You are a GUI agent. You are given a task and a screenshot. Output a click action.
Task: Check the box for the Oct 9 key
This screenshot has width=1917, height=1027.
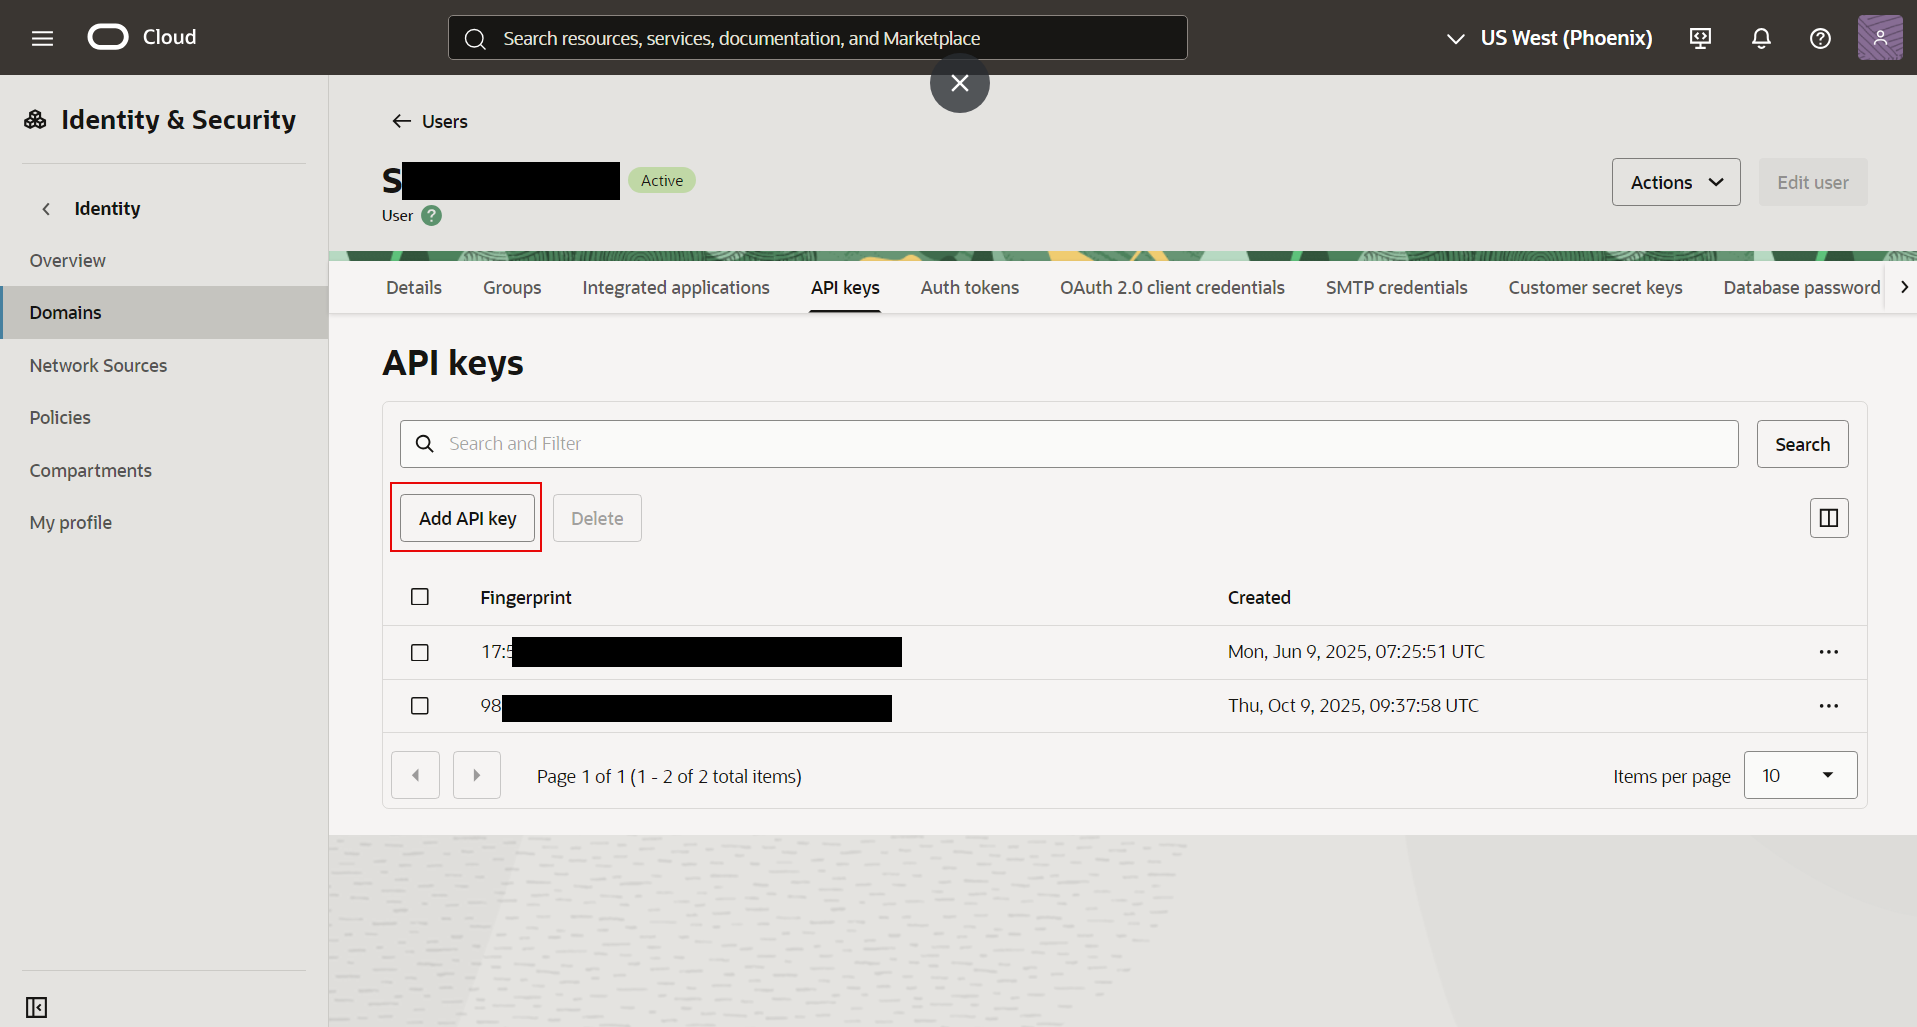click(420, 706)
